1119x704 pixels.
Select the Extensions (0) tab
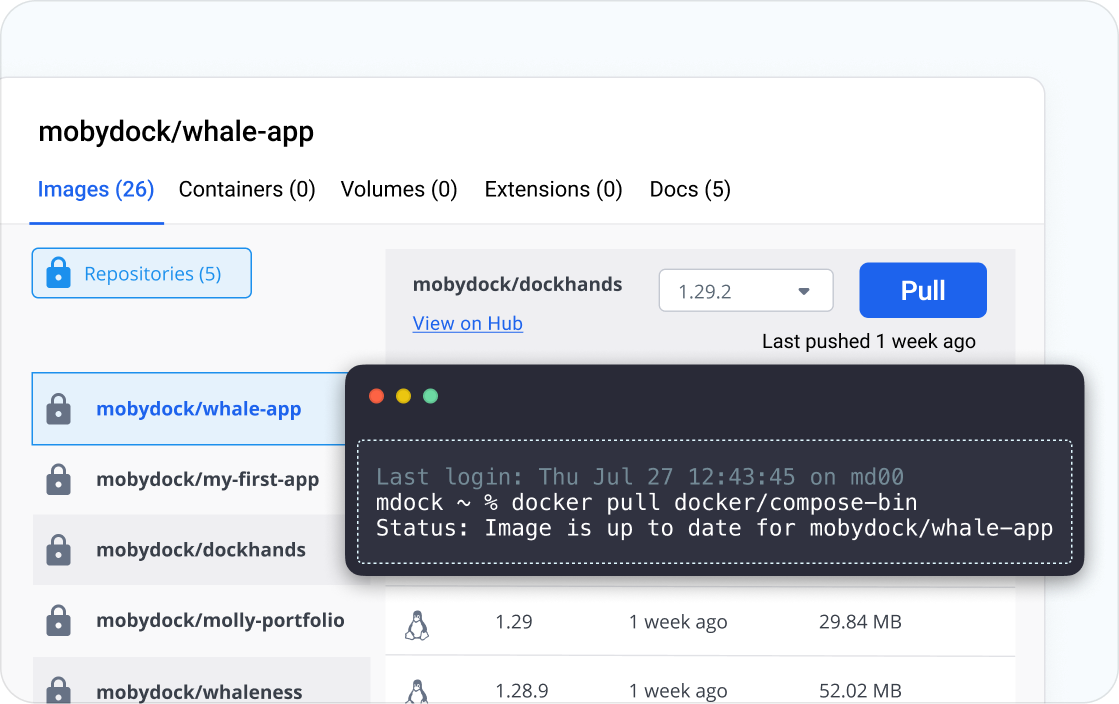click(553, 189)
